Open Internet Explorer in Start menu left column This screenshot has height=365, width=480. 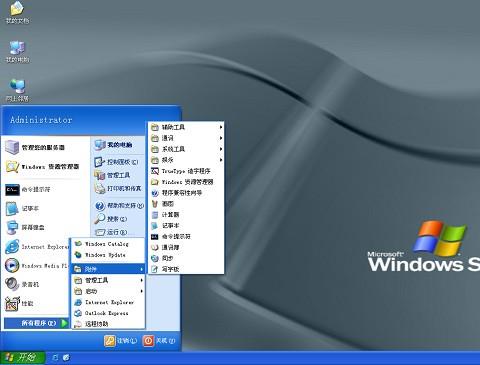[x=37, y=247]
